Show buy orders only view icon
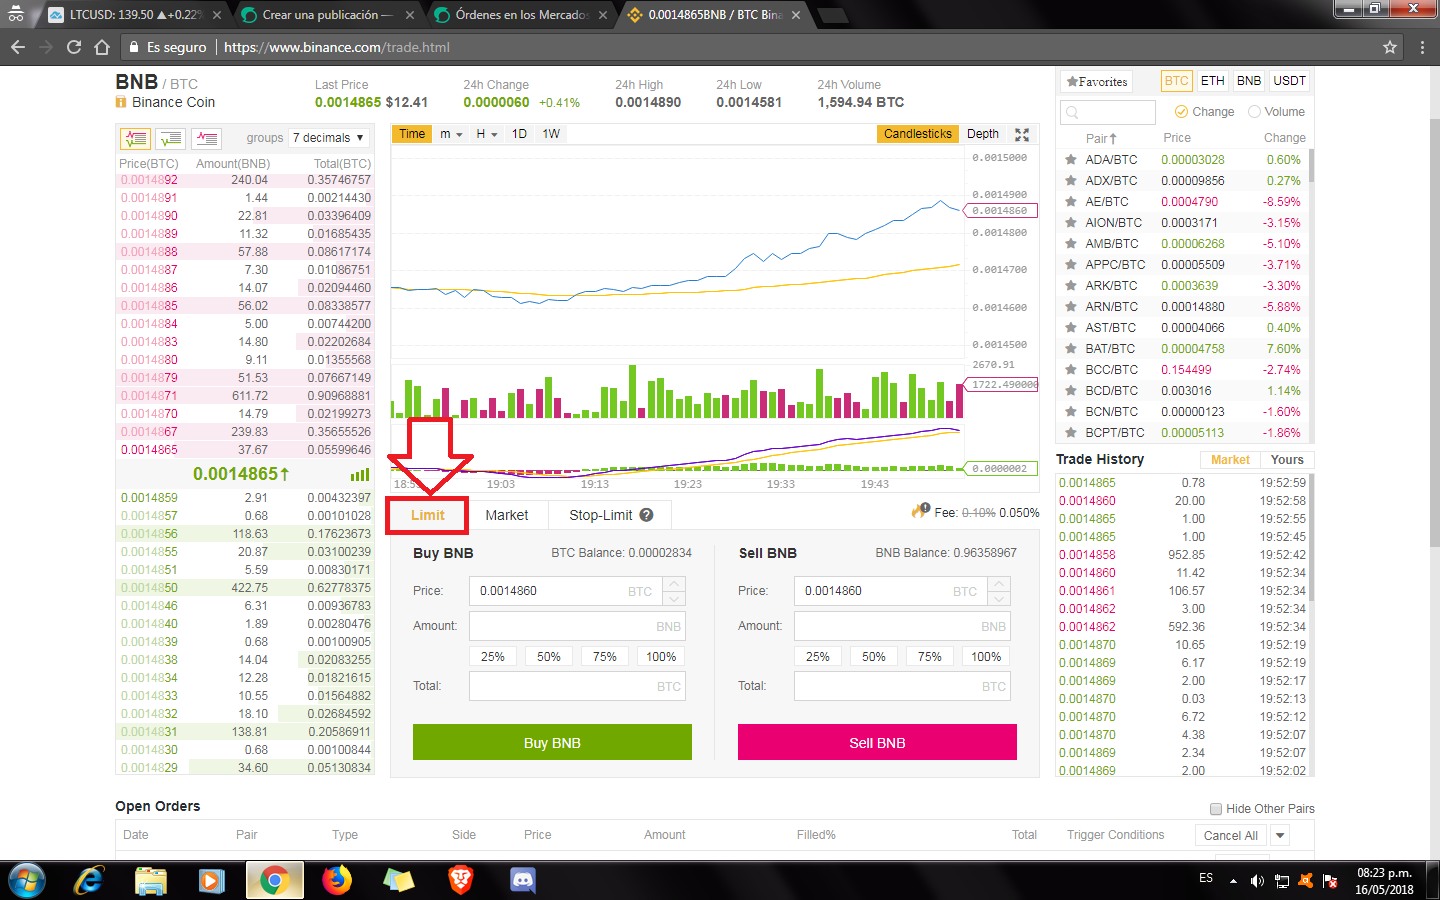 (x=171, y=139)
